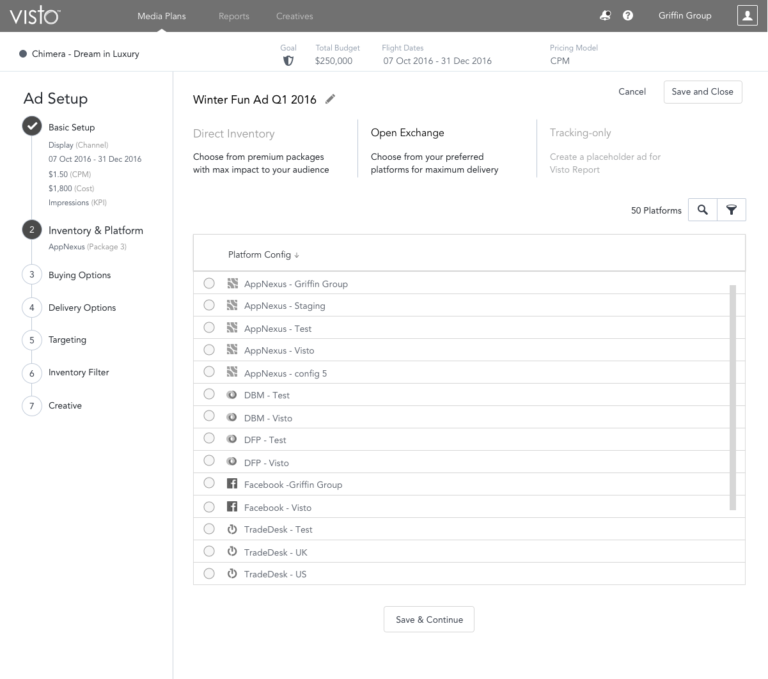The image size is (768, 679).
Task: Open Delivery Options step
Action: [82, 308]
